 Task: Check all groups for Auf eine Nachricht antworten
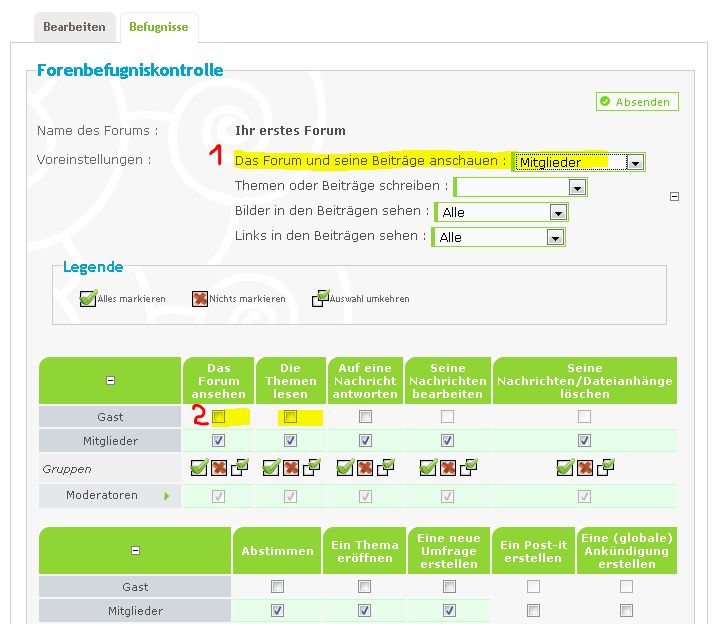(345, 468)
